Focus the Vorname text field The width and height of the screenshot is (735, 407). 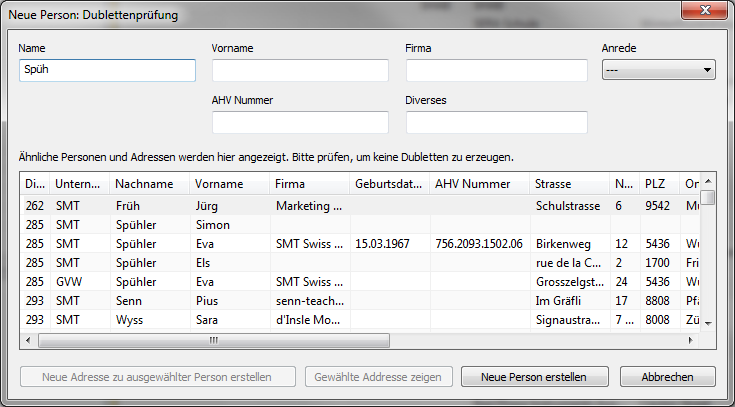click(x=300, y=70)
